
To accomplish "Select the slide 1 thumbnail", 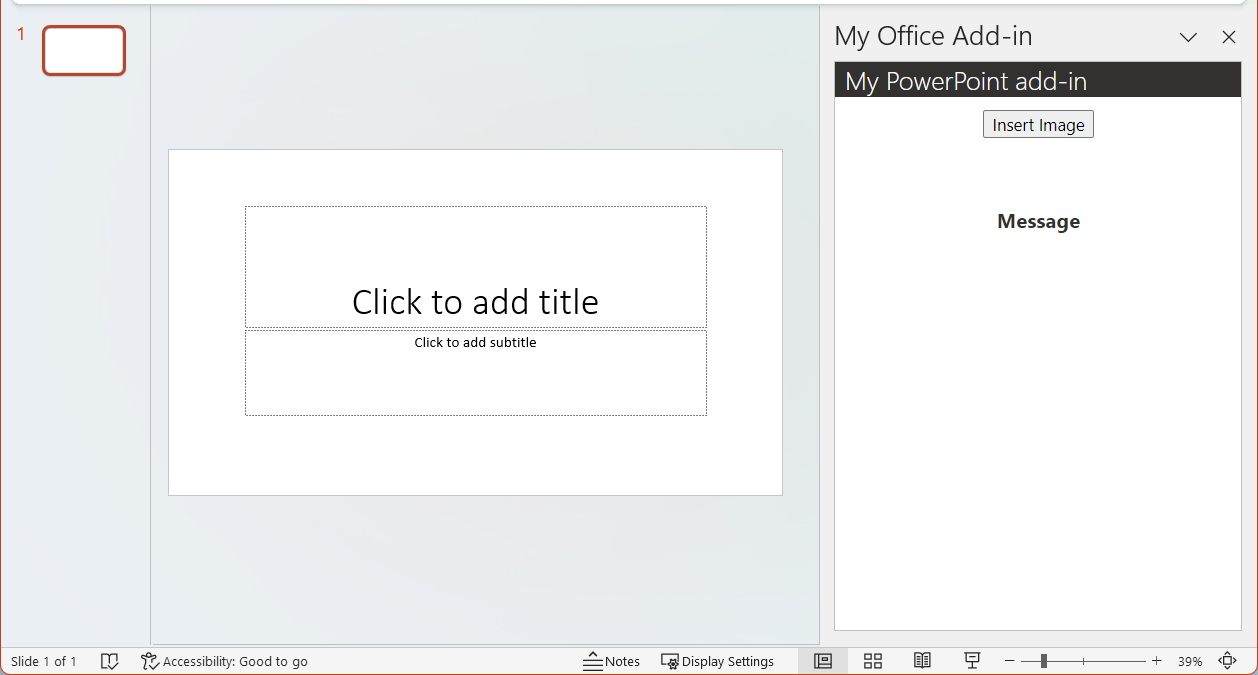I will (84, 50).
